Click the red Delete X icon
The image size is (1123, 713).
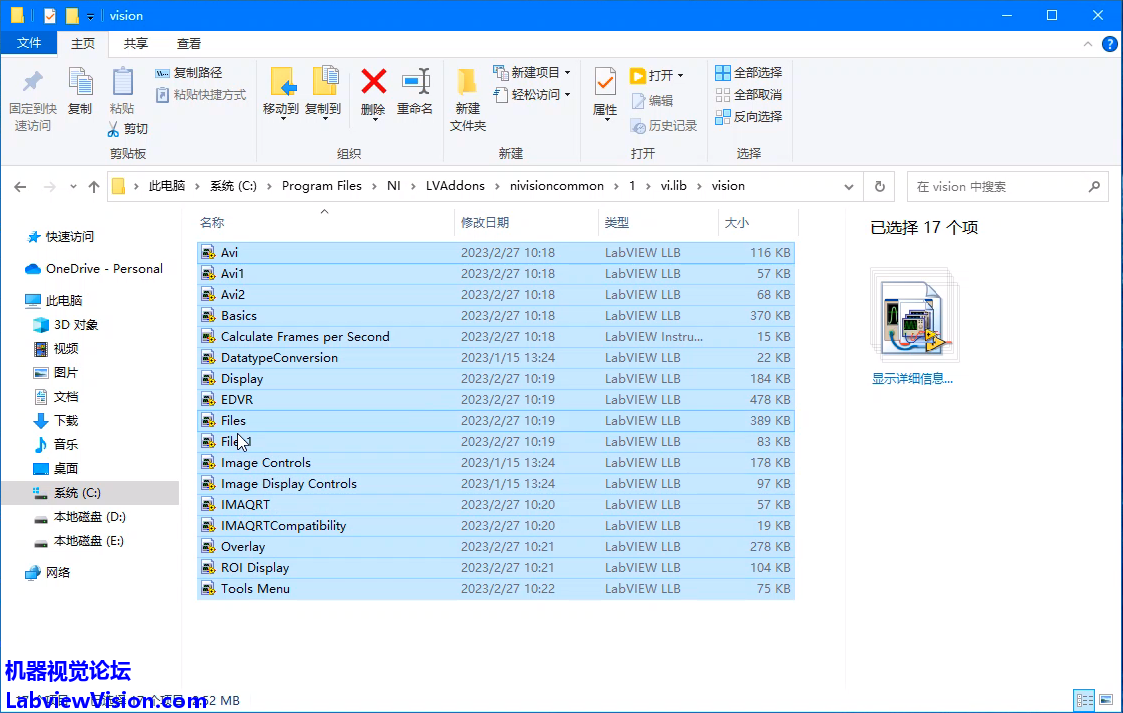pyautogui.click(x=373, y=82)
